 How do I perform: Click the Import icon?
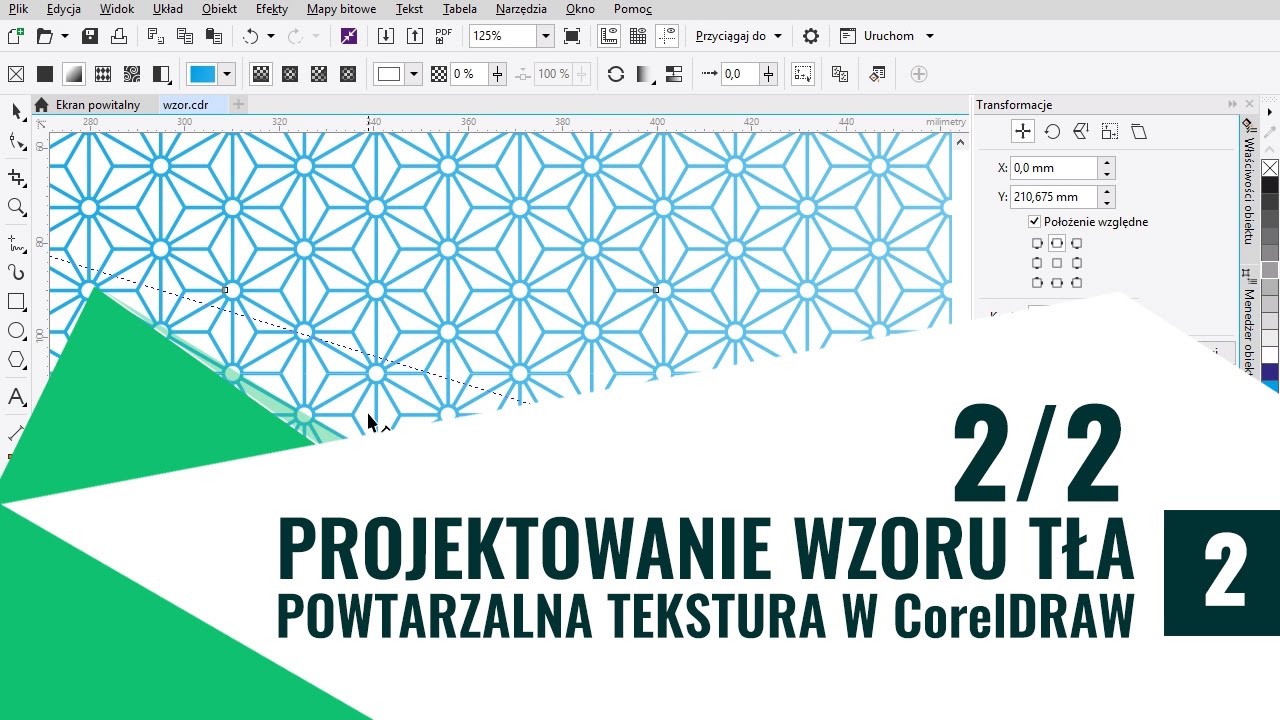click(x=386, y=36)
